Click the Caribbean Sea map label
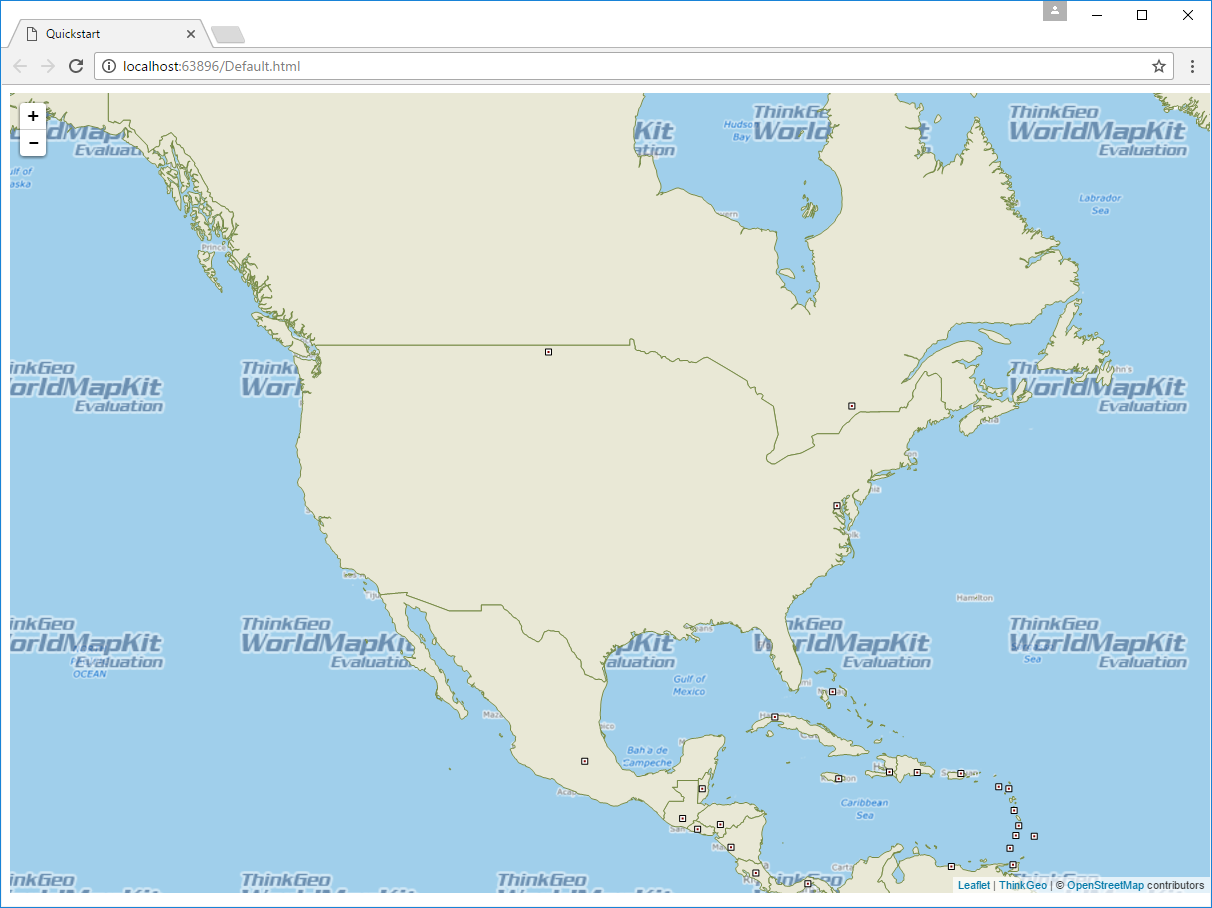Screen dimensions: 1212x908 [865, 808]
